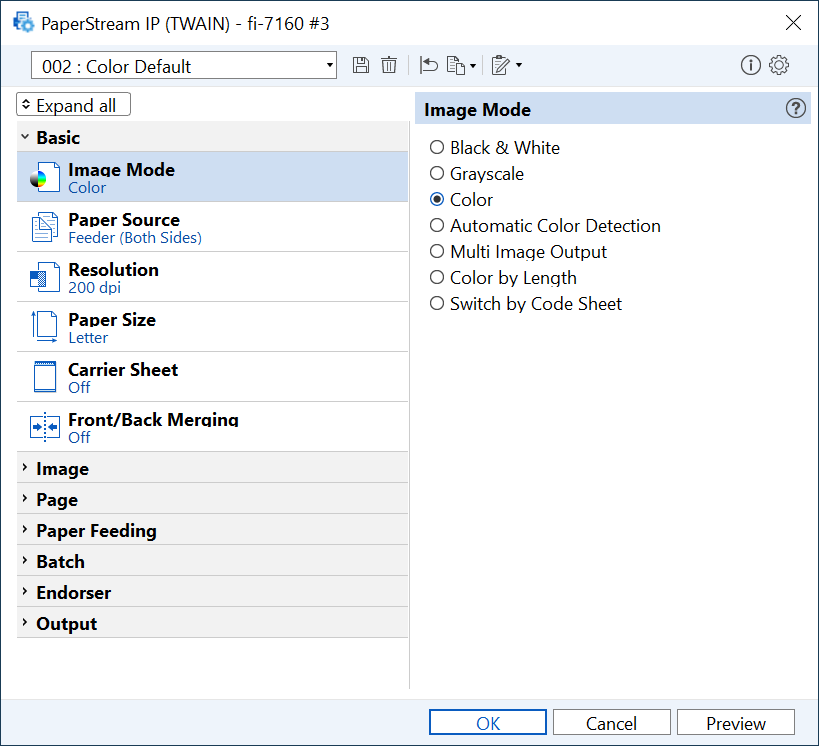Select Color by Length option
This screenshot has width=819, height=746.
[437, 277]
